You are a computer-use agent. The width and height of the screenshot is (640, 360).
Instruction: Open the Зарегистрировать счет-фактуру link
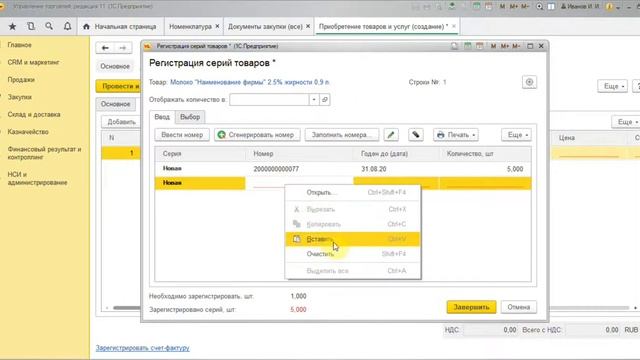pos(142,348)
